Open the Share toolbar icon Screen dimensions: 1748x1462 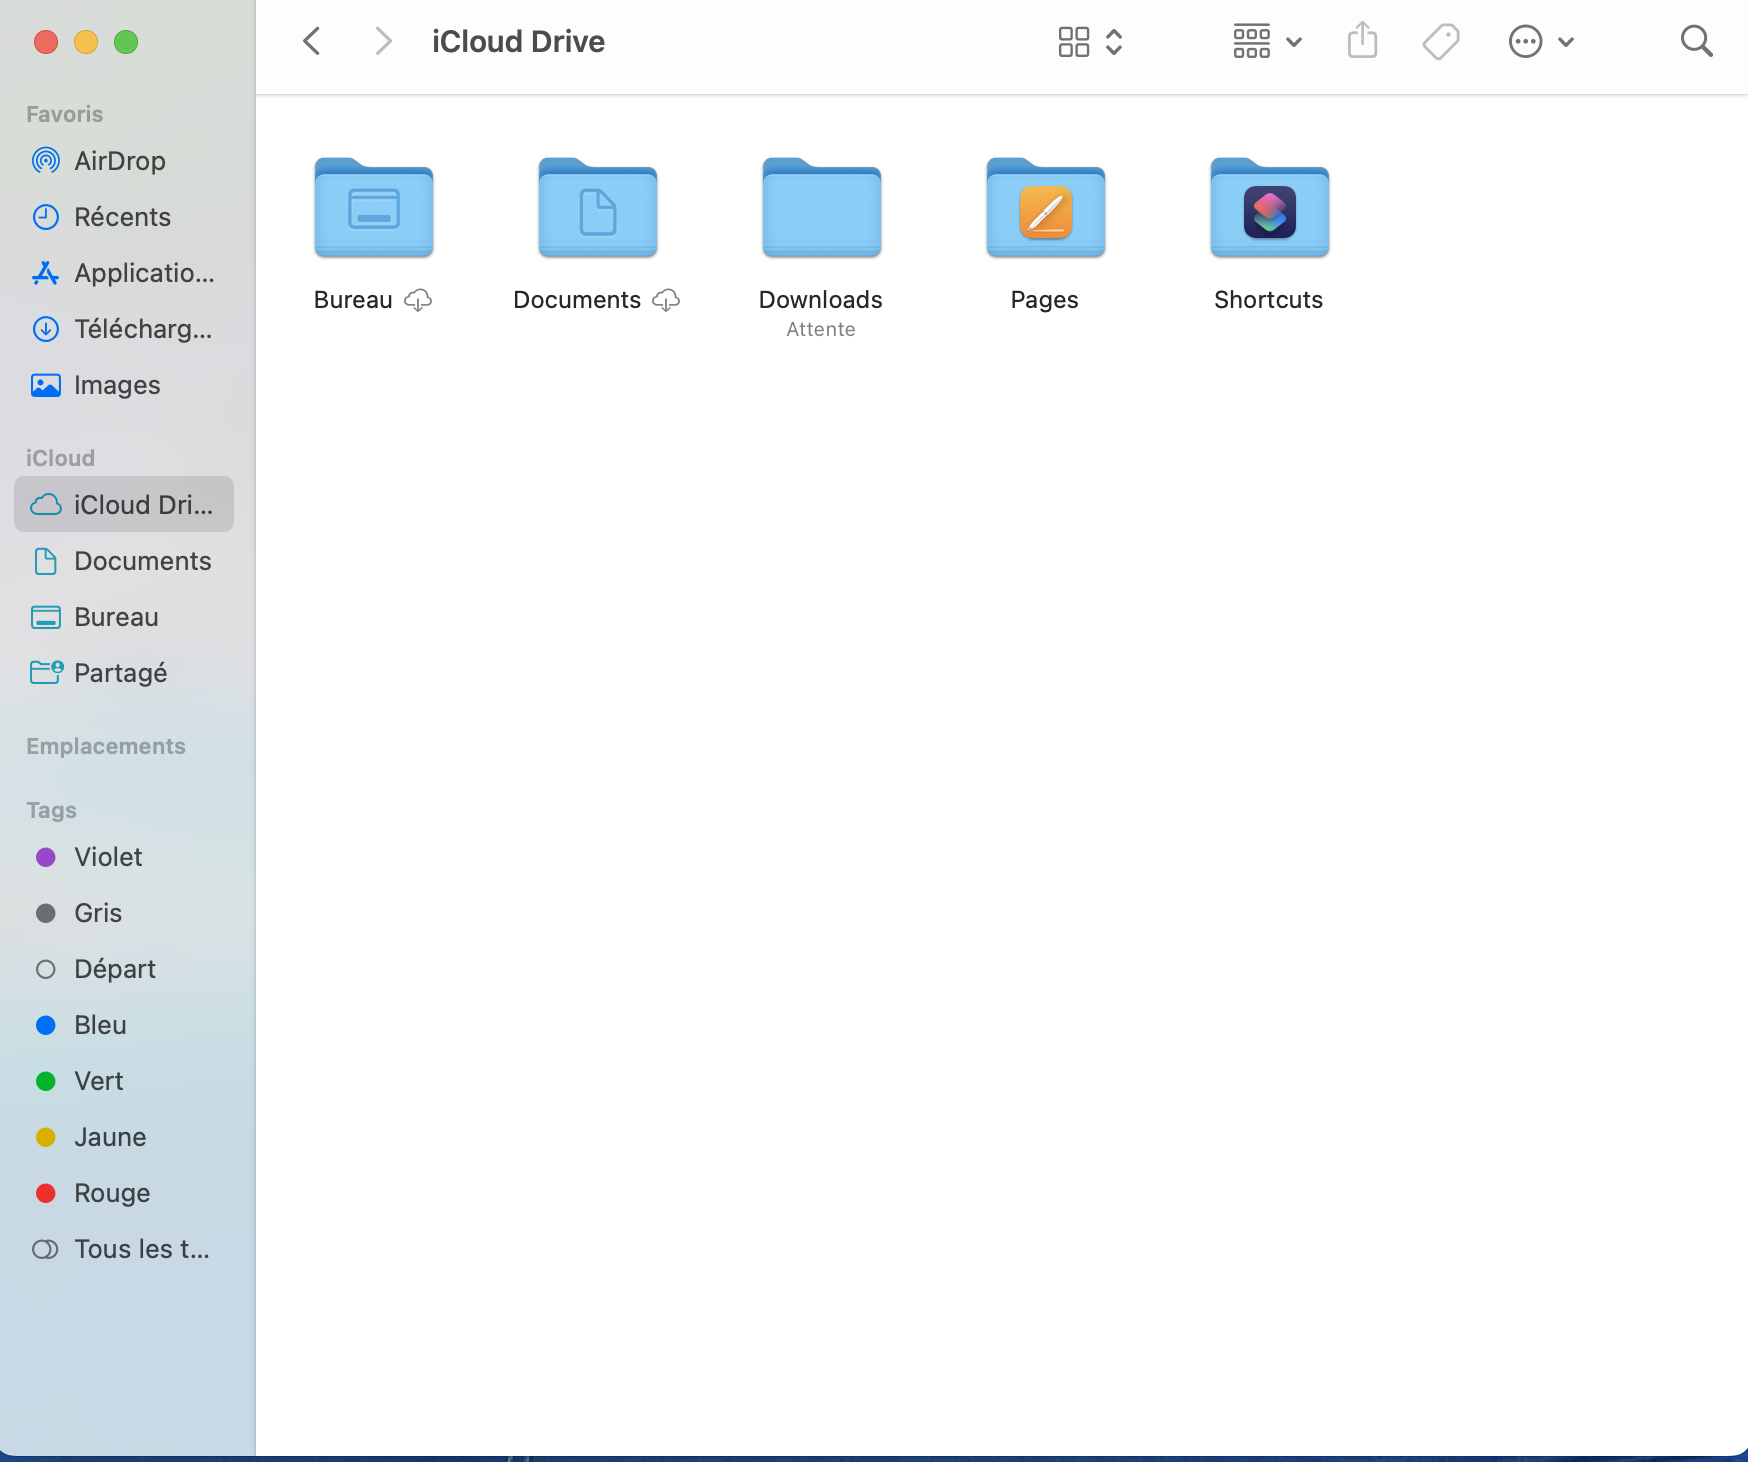click(x=1362, y=42)
